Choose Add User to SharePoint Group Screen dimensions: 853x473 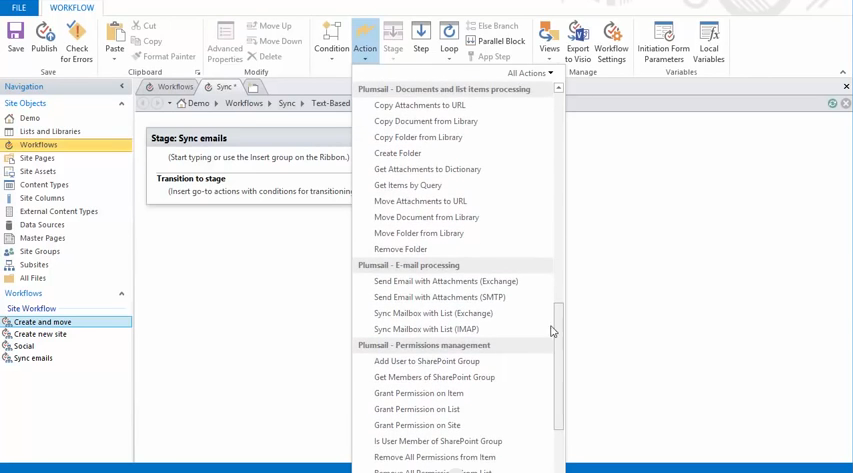(x=427, y=361)
